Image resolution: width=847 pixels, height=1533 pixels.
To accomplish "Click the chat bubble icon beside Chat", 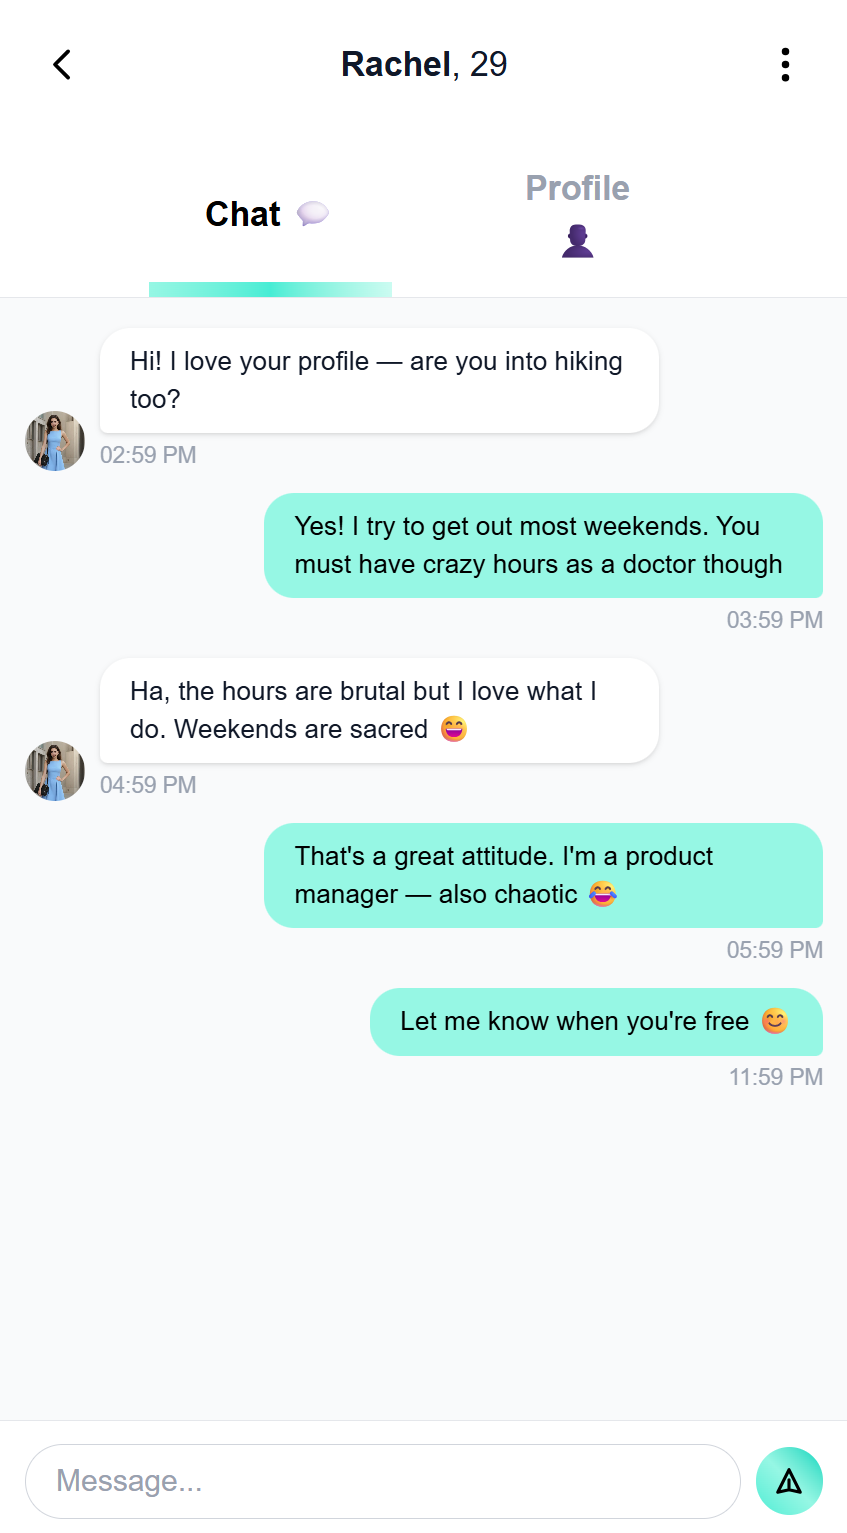I will click(313, 214).
